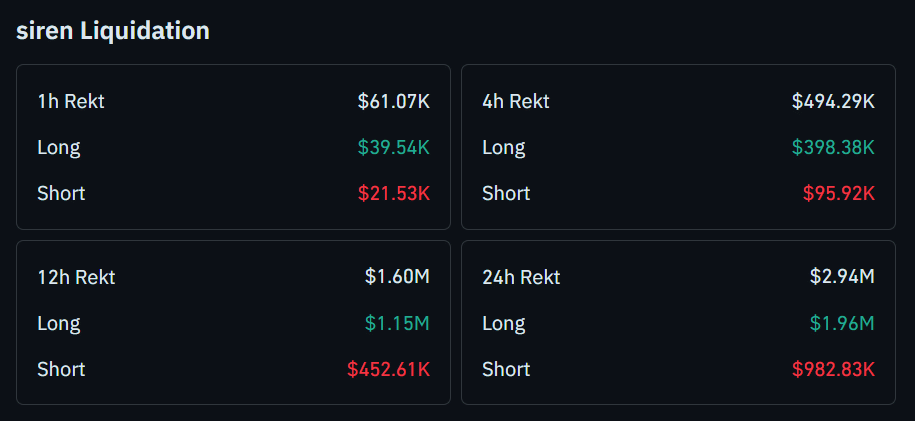Click the 4h Short value $95.92K
The image size is (915, 421).
(x=838, y=193)
